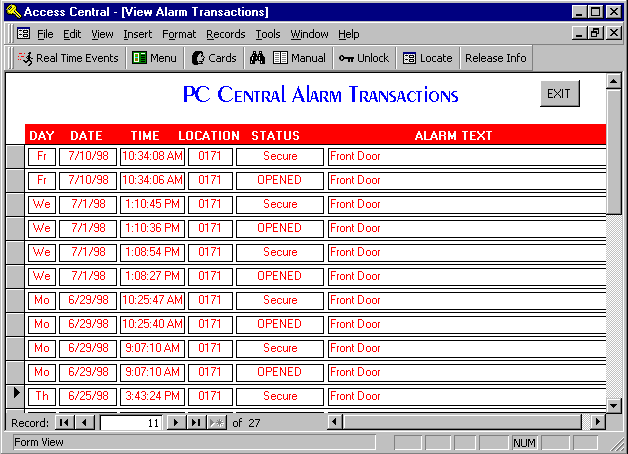Viewport: 628px width, 454px height.
Task: Open the Manual toolbar button
Action: tap(300, 58)
